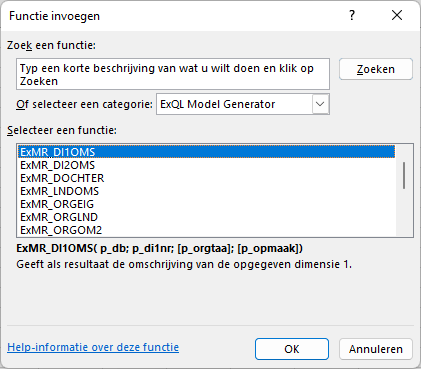Click the Zoeken button
The image size is (421, 369).
click(x=376, y=69)
